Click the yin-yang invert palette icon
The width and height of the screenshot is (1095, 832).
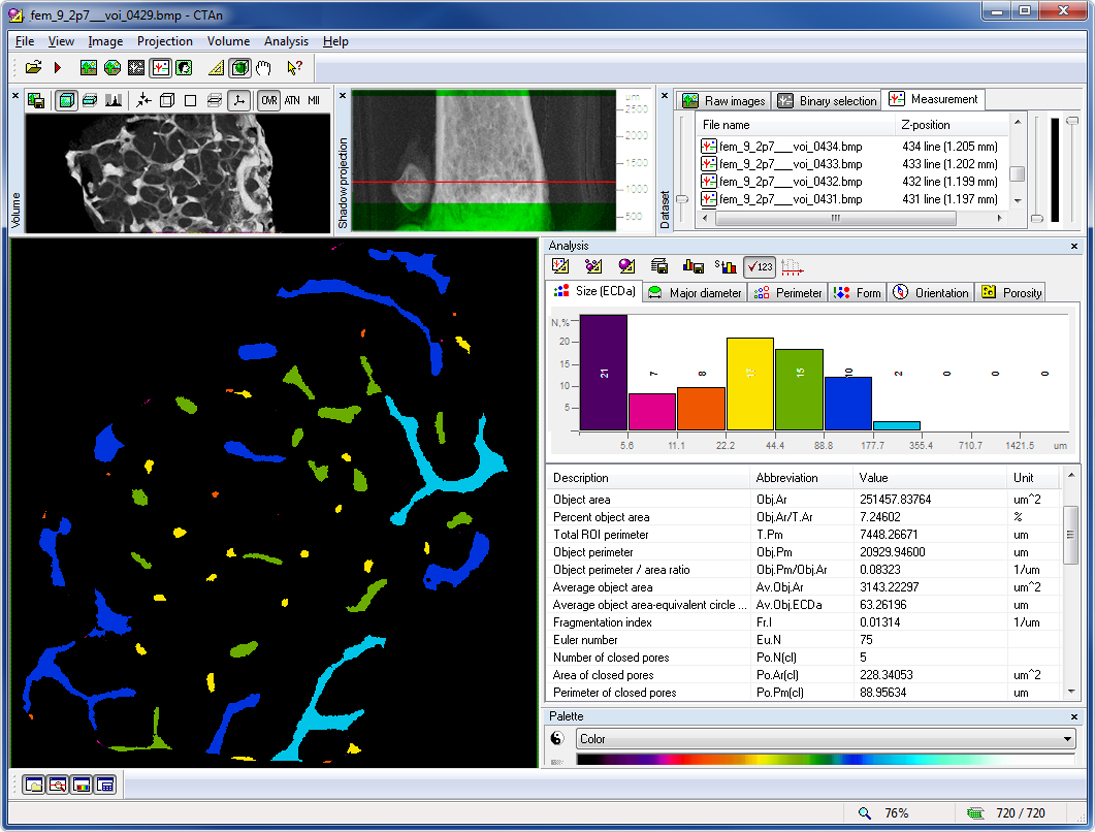tap(558, 739)
